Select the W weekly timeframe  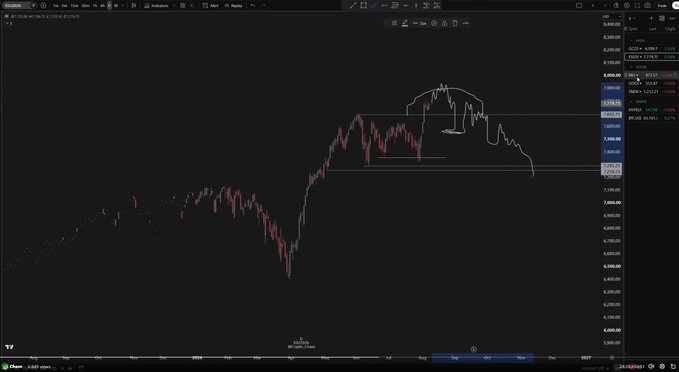tap(116, 6)
